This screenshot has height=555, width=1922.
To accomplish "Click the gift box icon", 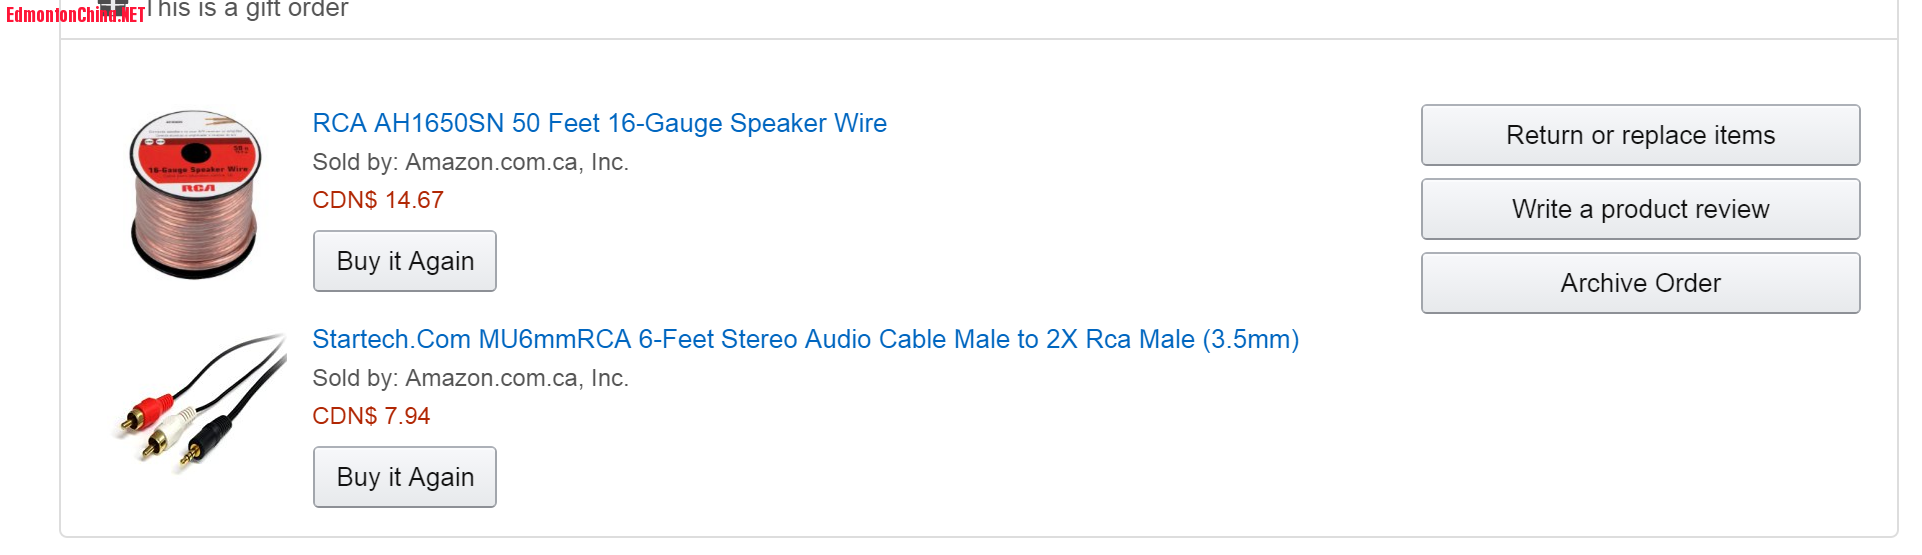I will 114,8.
